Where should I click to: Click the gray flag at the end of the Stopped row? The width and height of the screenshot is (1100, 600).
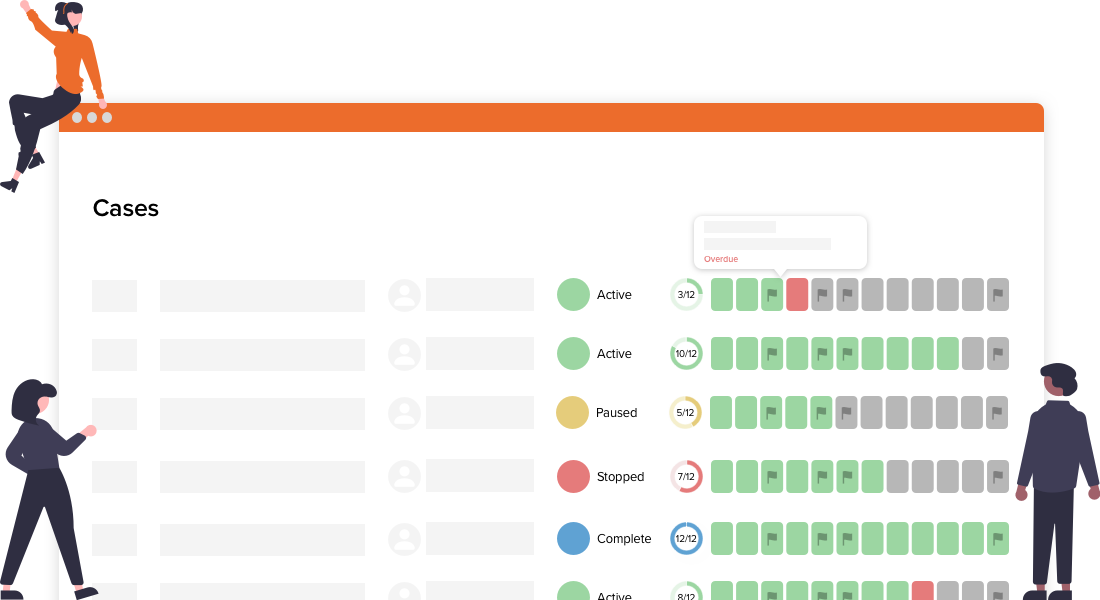point(996,477)
